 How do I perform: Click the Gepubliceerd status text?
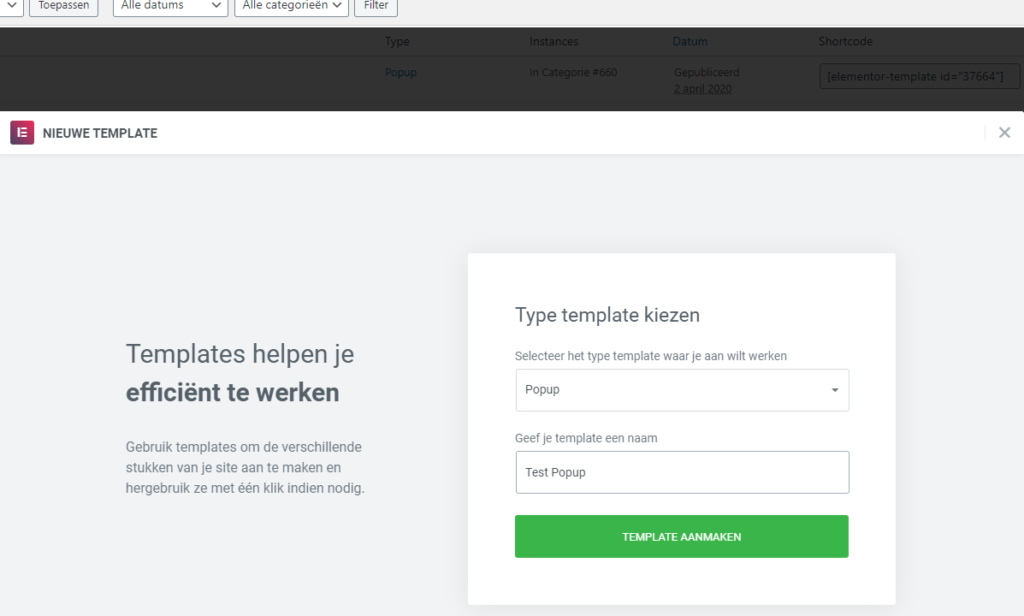[x=707, y=73]
